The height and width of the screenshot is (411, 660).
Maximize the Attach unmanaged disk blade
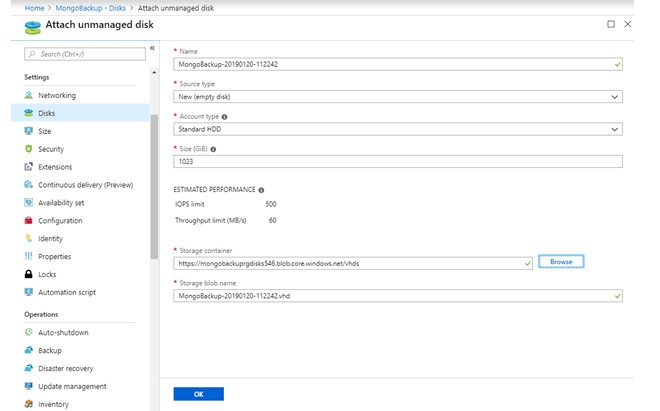pos(611,24)
